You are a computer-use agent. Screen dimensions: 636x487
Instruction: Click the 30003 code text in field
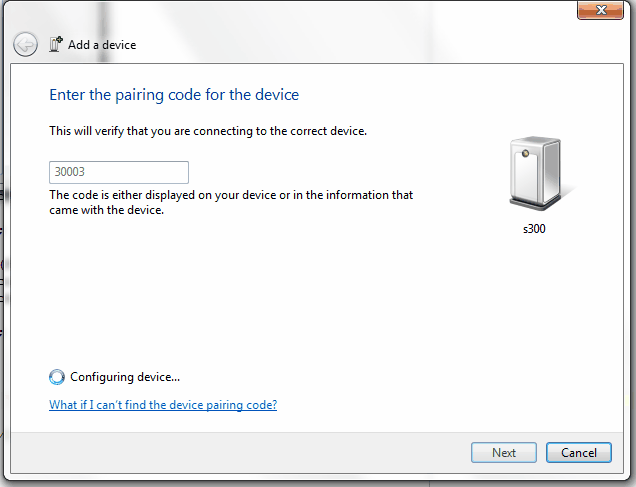(x=70, y=172)
